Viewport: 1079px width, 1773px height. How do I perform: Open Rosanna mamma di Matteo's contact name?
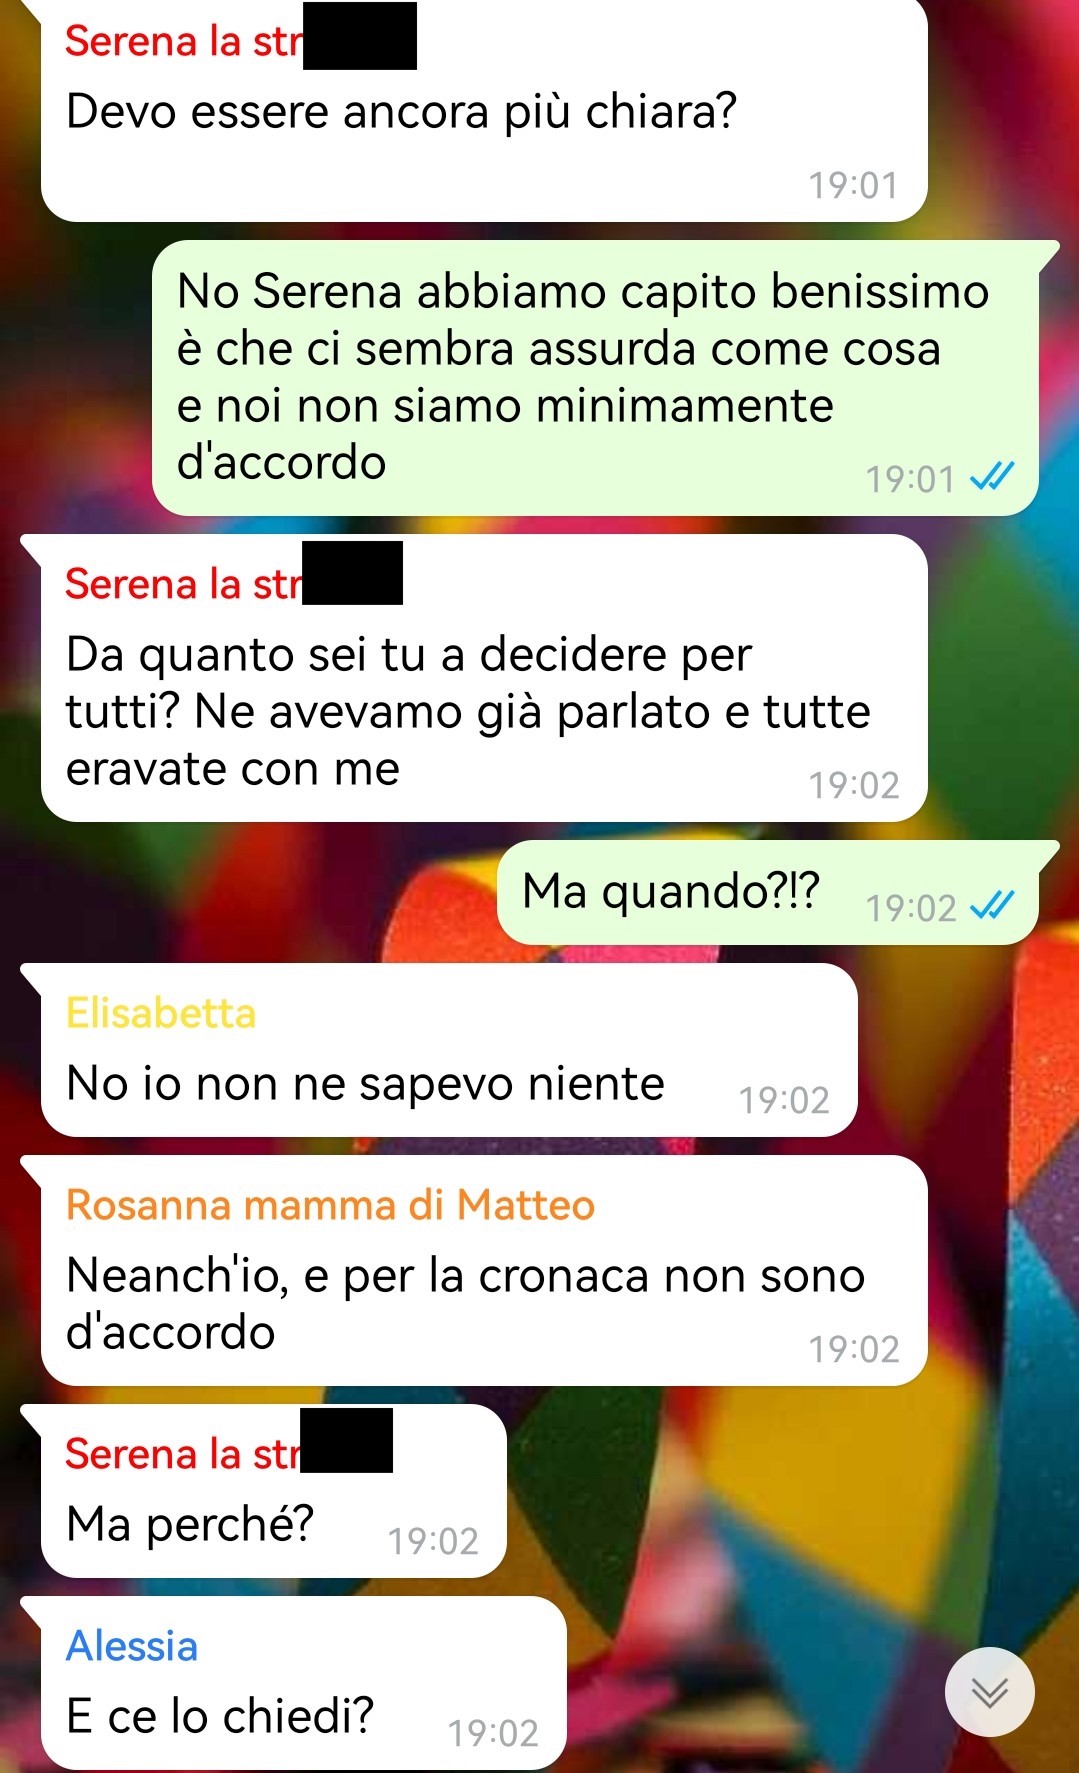(330, 1205)
